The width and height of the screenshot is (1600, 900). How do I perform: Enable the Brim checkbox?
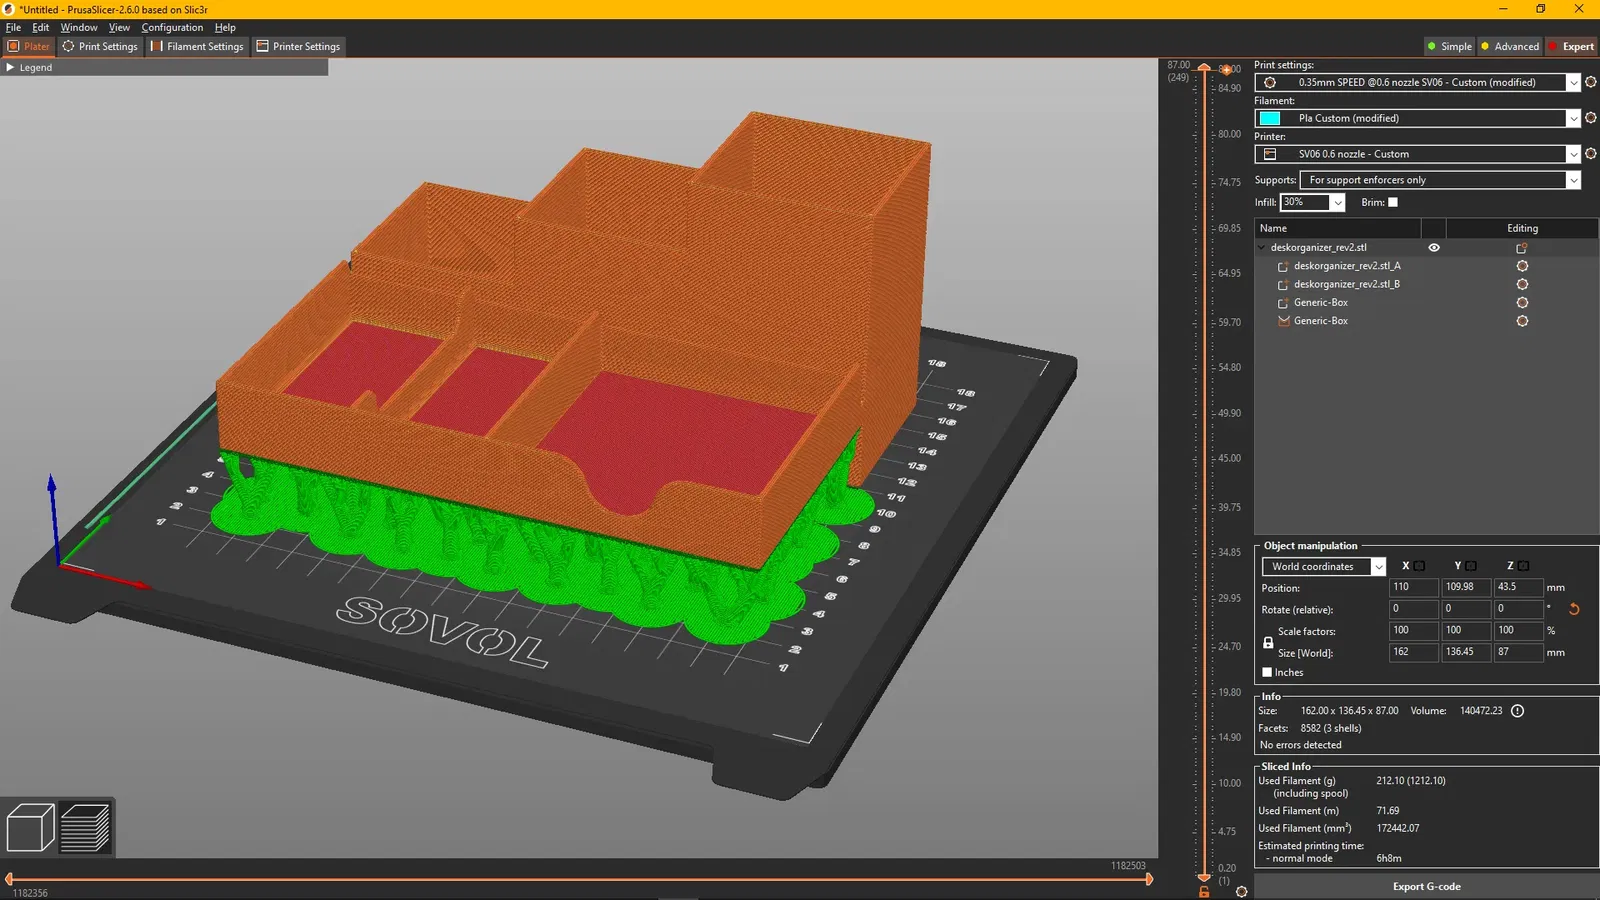click(1393, 202)
